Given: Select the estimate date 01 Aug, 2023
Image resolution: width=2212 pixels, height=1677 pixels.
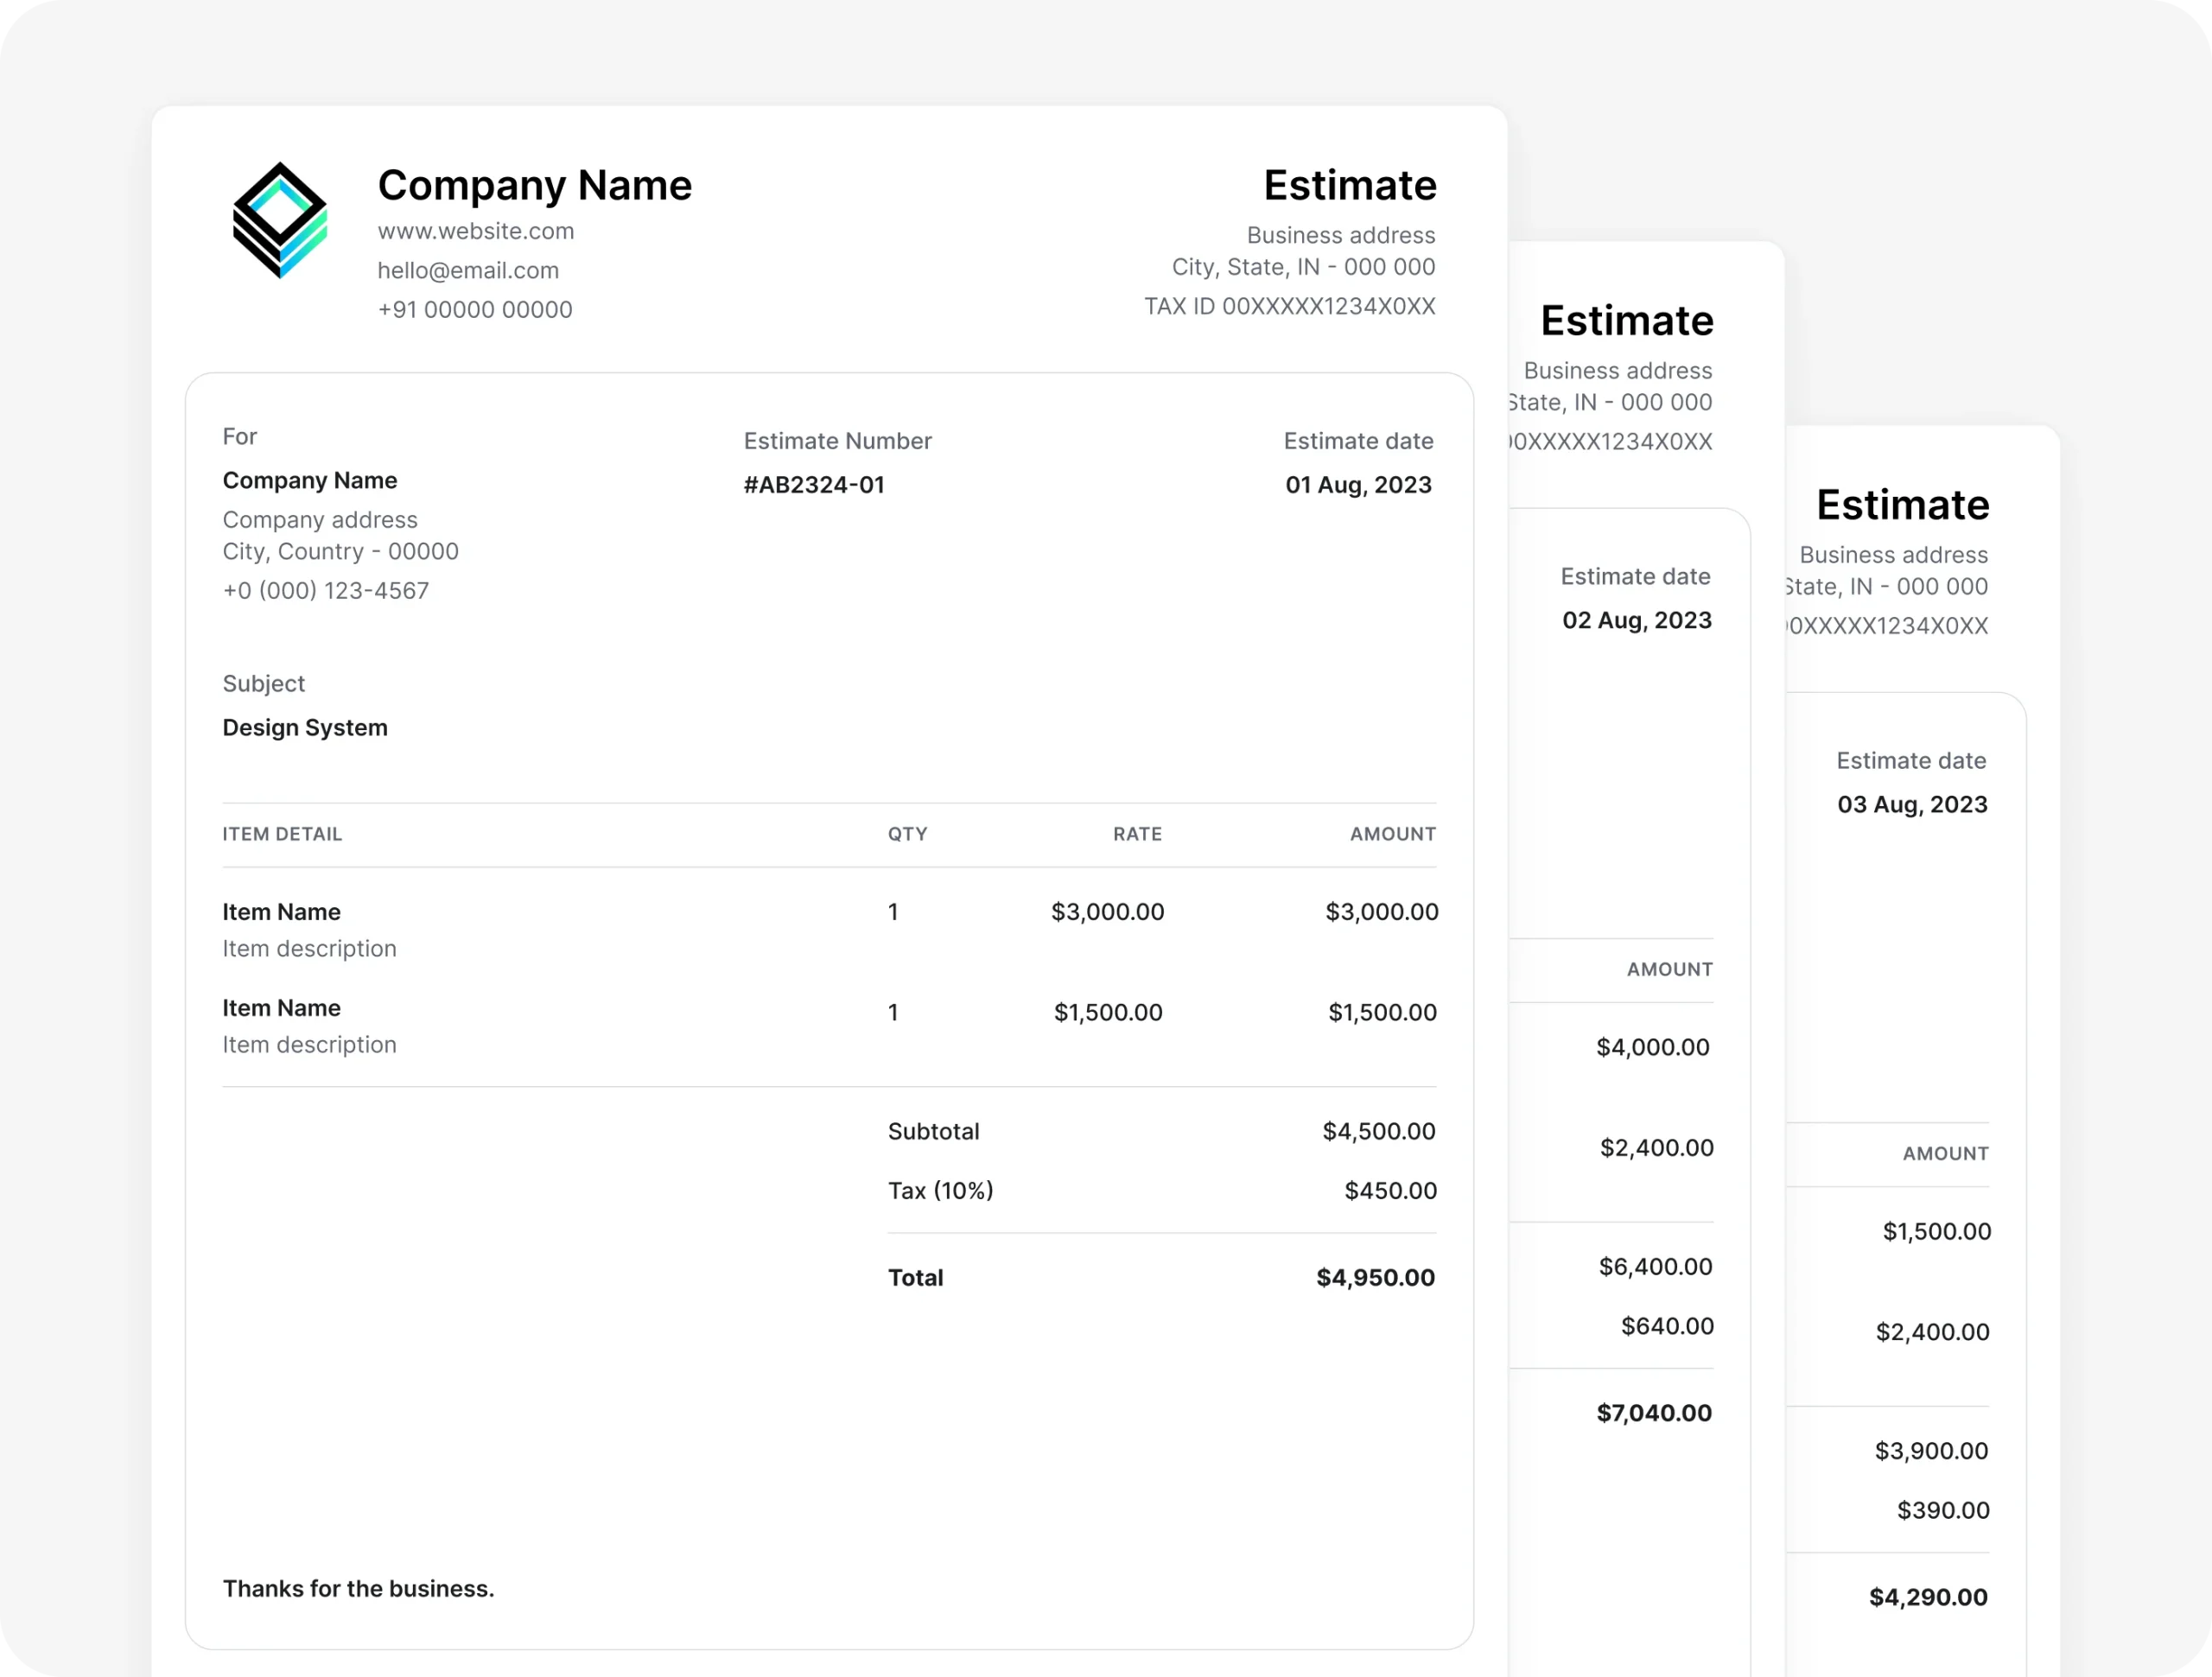Looking at the screenshot, I should (1358, 484).
